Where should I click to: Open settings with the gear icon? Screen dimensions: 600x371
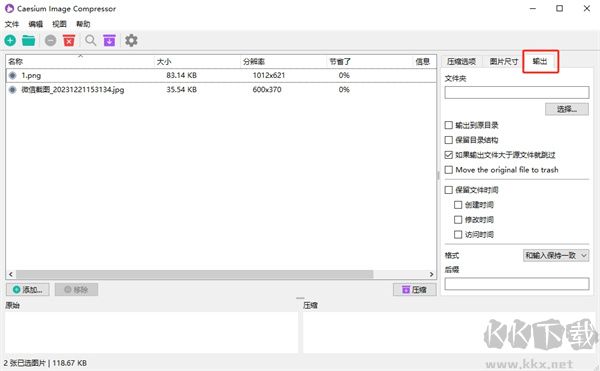click(x=131, y=40)
